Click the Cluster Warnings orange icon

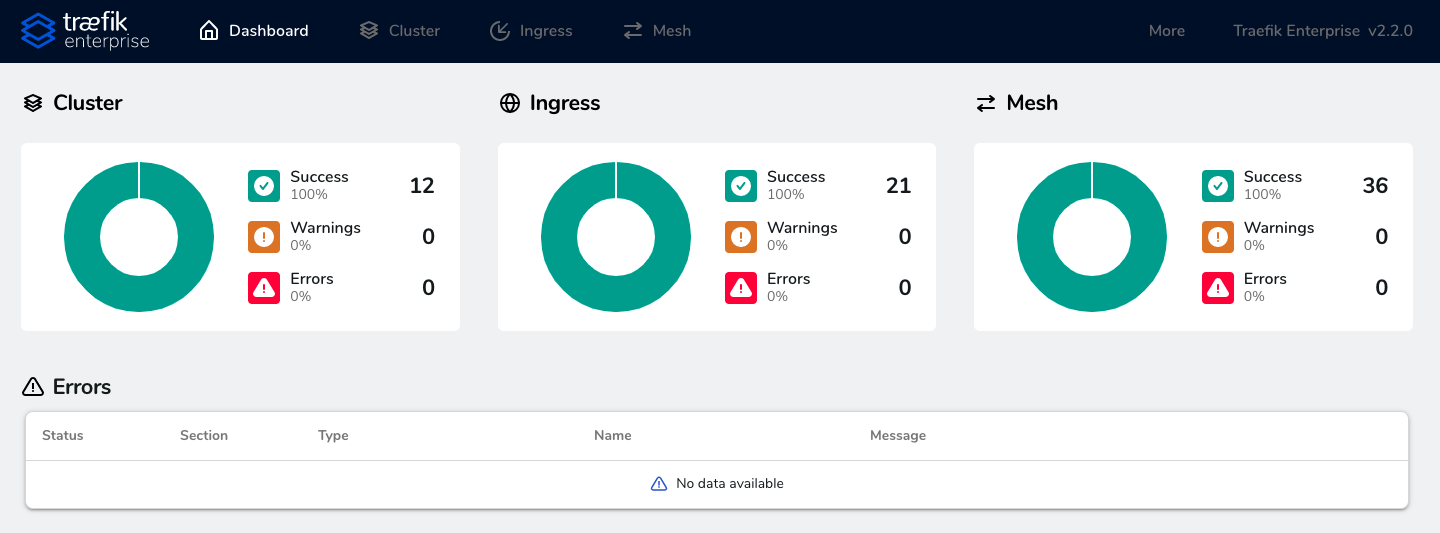pyautogui.click(x=264, y=237)
